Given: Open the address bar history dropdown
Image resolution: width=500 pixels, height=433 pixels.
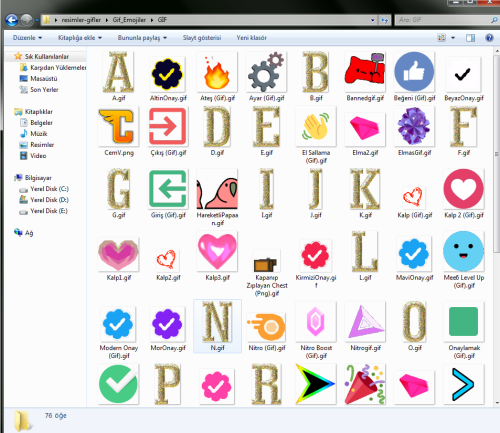Looking at the screenshot, I should click(x=373, y=20).
